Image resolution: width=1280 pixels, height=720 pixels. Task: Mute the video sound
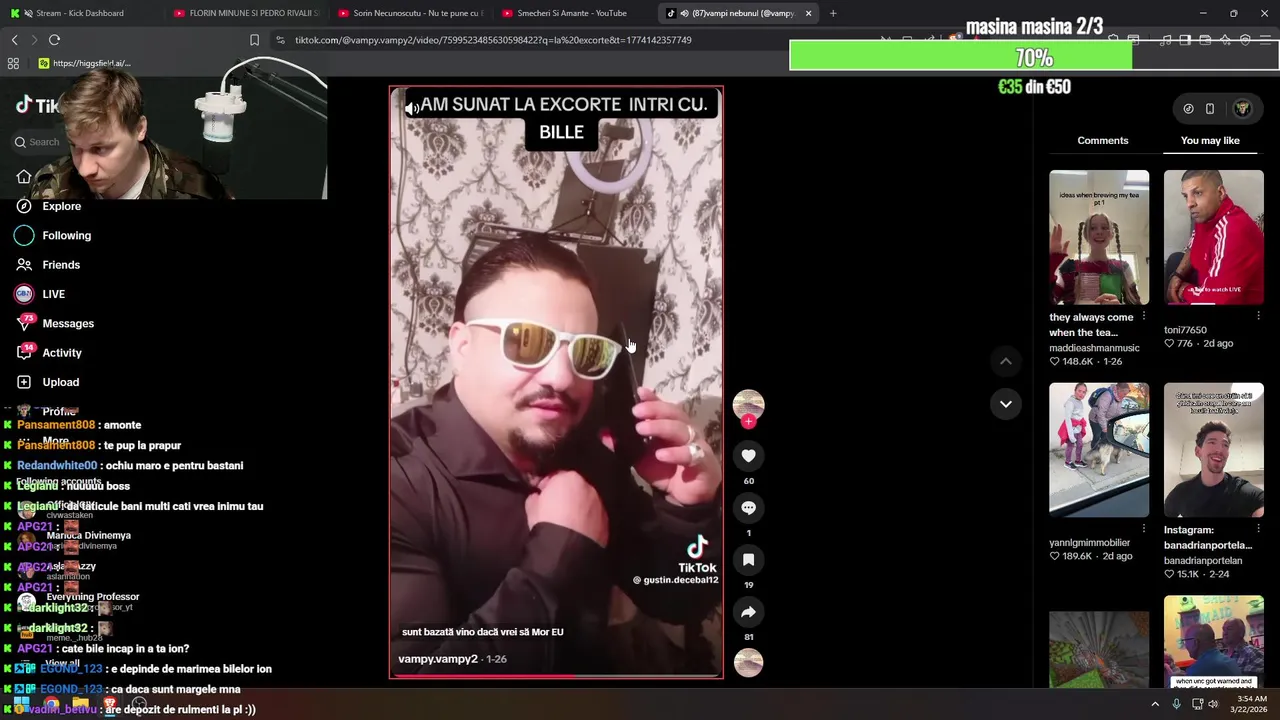pyautogui.click(x=412, y=108)
